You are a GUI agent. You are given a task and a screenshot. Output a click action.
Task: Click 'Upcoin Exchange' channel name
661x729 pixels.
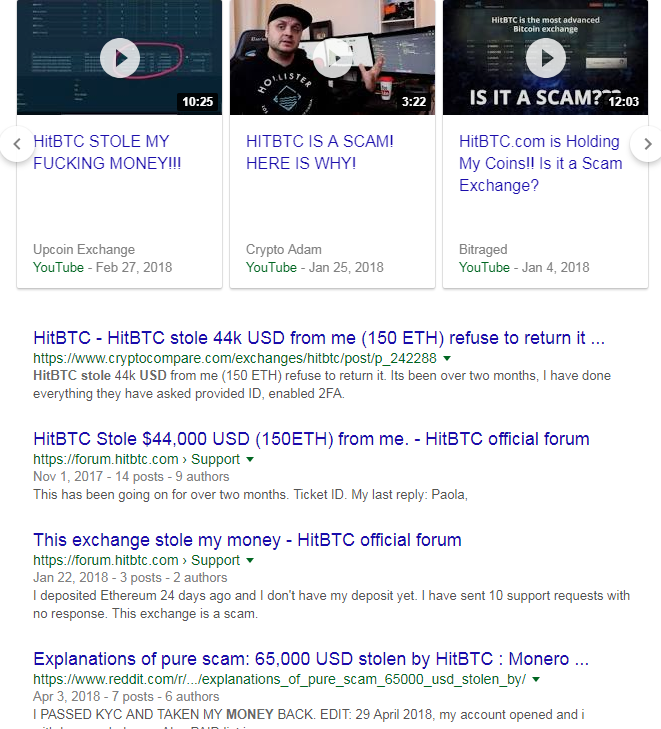tap(84, 250)
